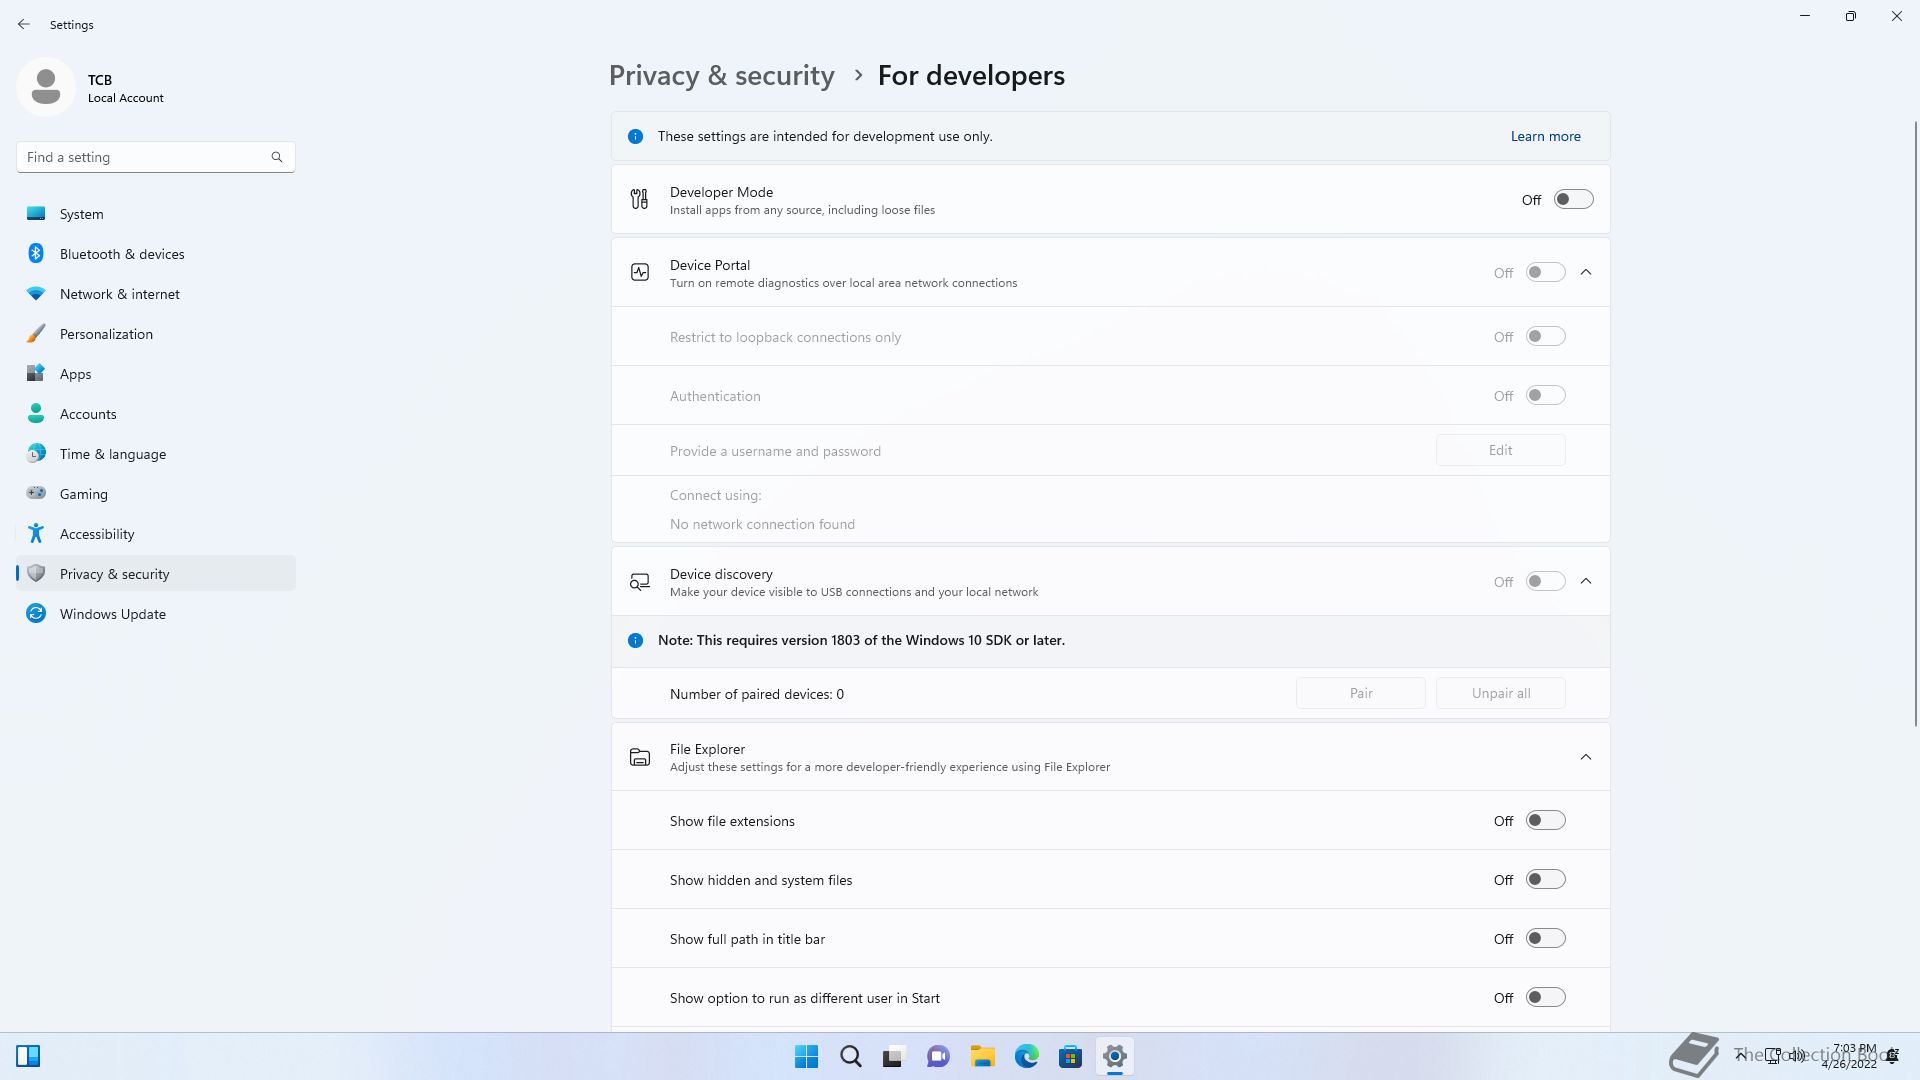1920x1080 pixels.
Task: Turn on Show file extensions toggle
Action: click(1545, 821)
